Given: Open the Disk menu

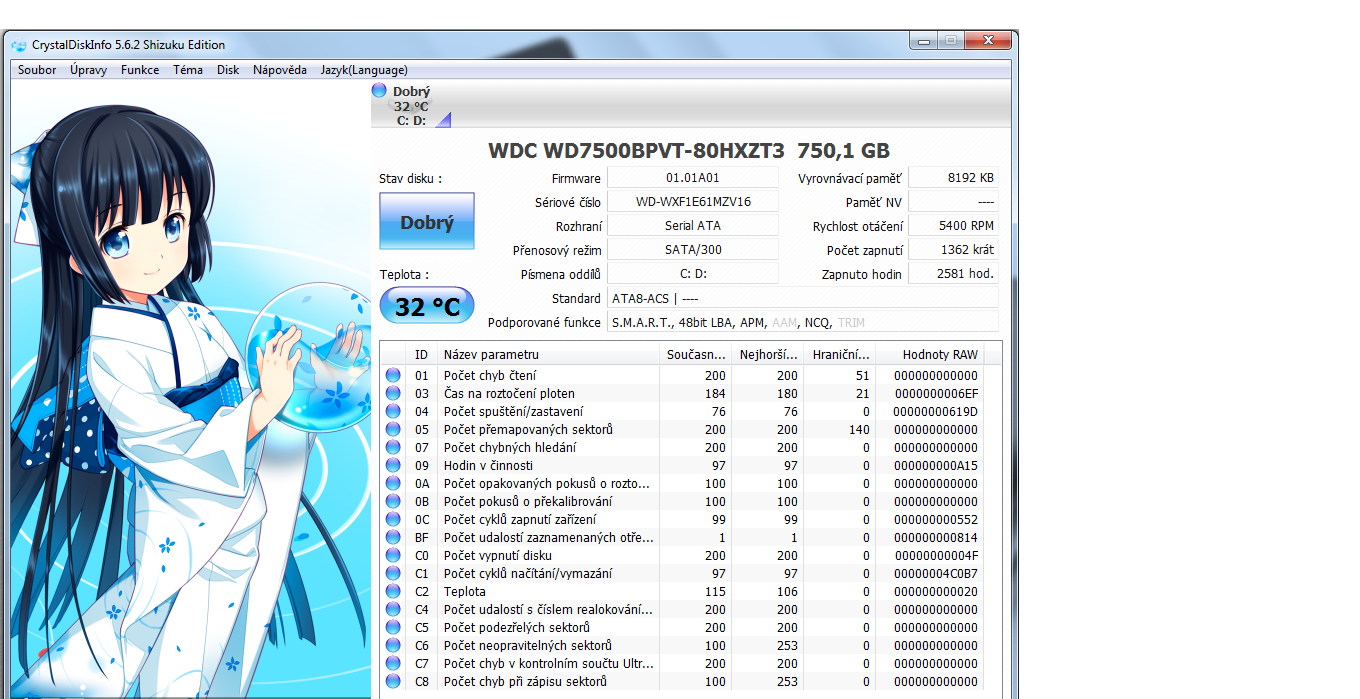Looking at the screenshot, I should tap(228, 70).
